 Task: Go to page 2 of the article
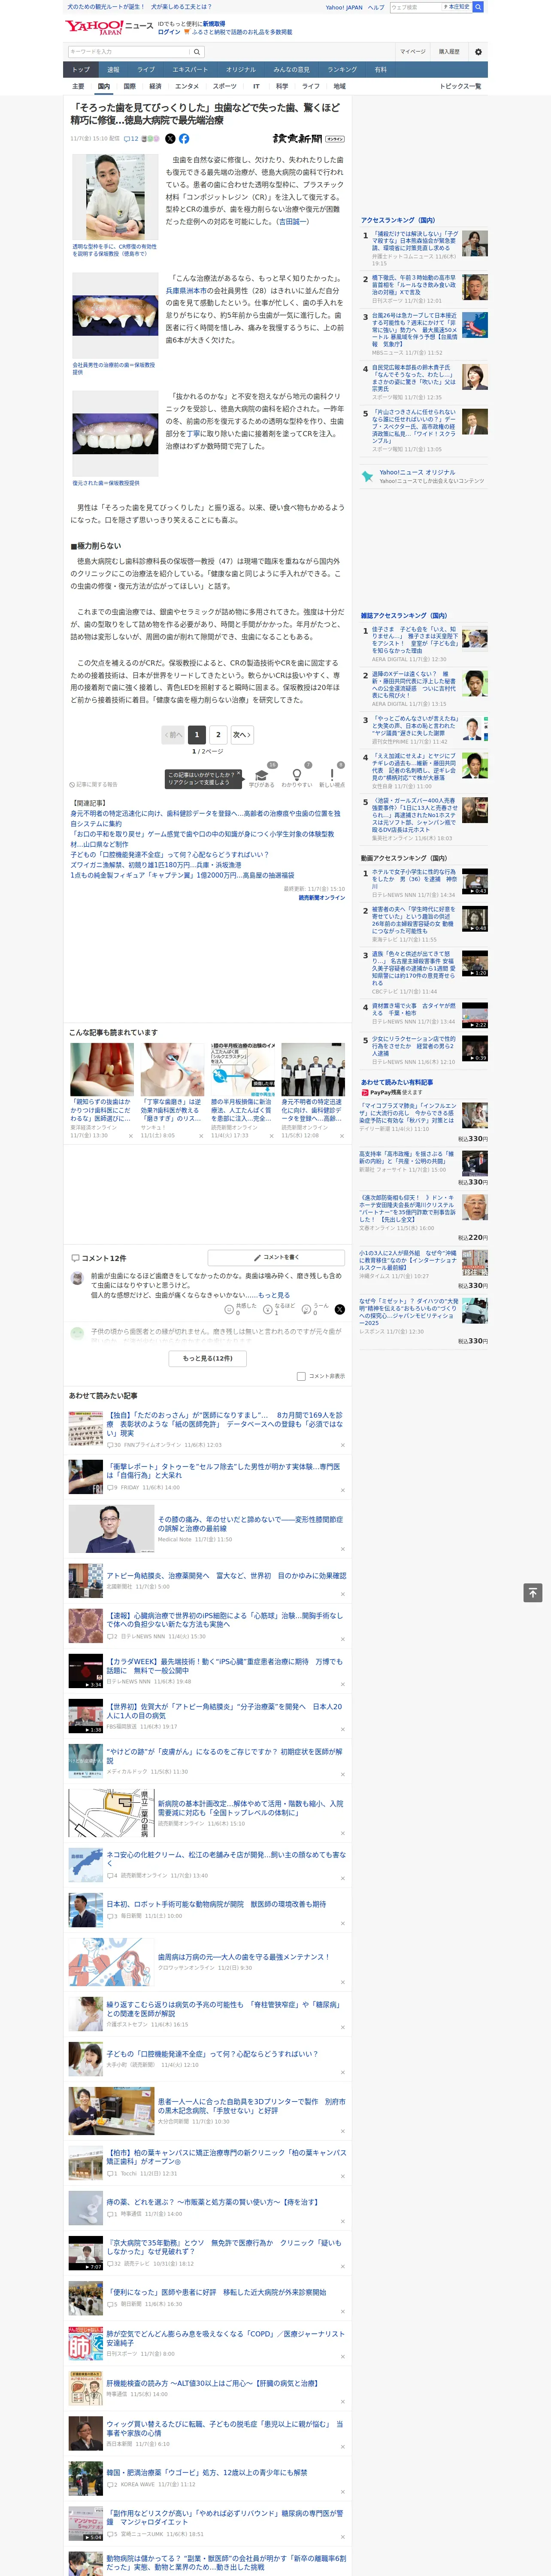coord(218,734)
